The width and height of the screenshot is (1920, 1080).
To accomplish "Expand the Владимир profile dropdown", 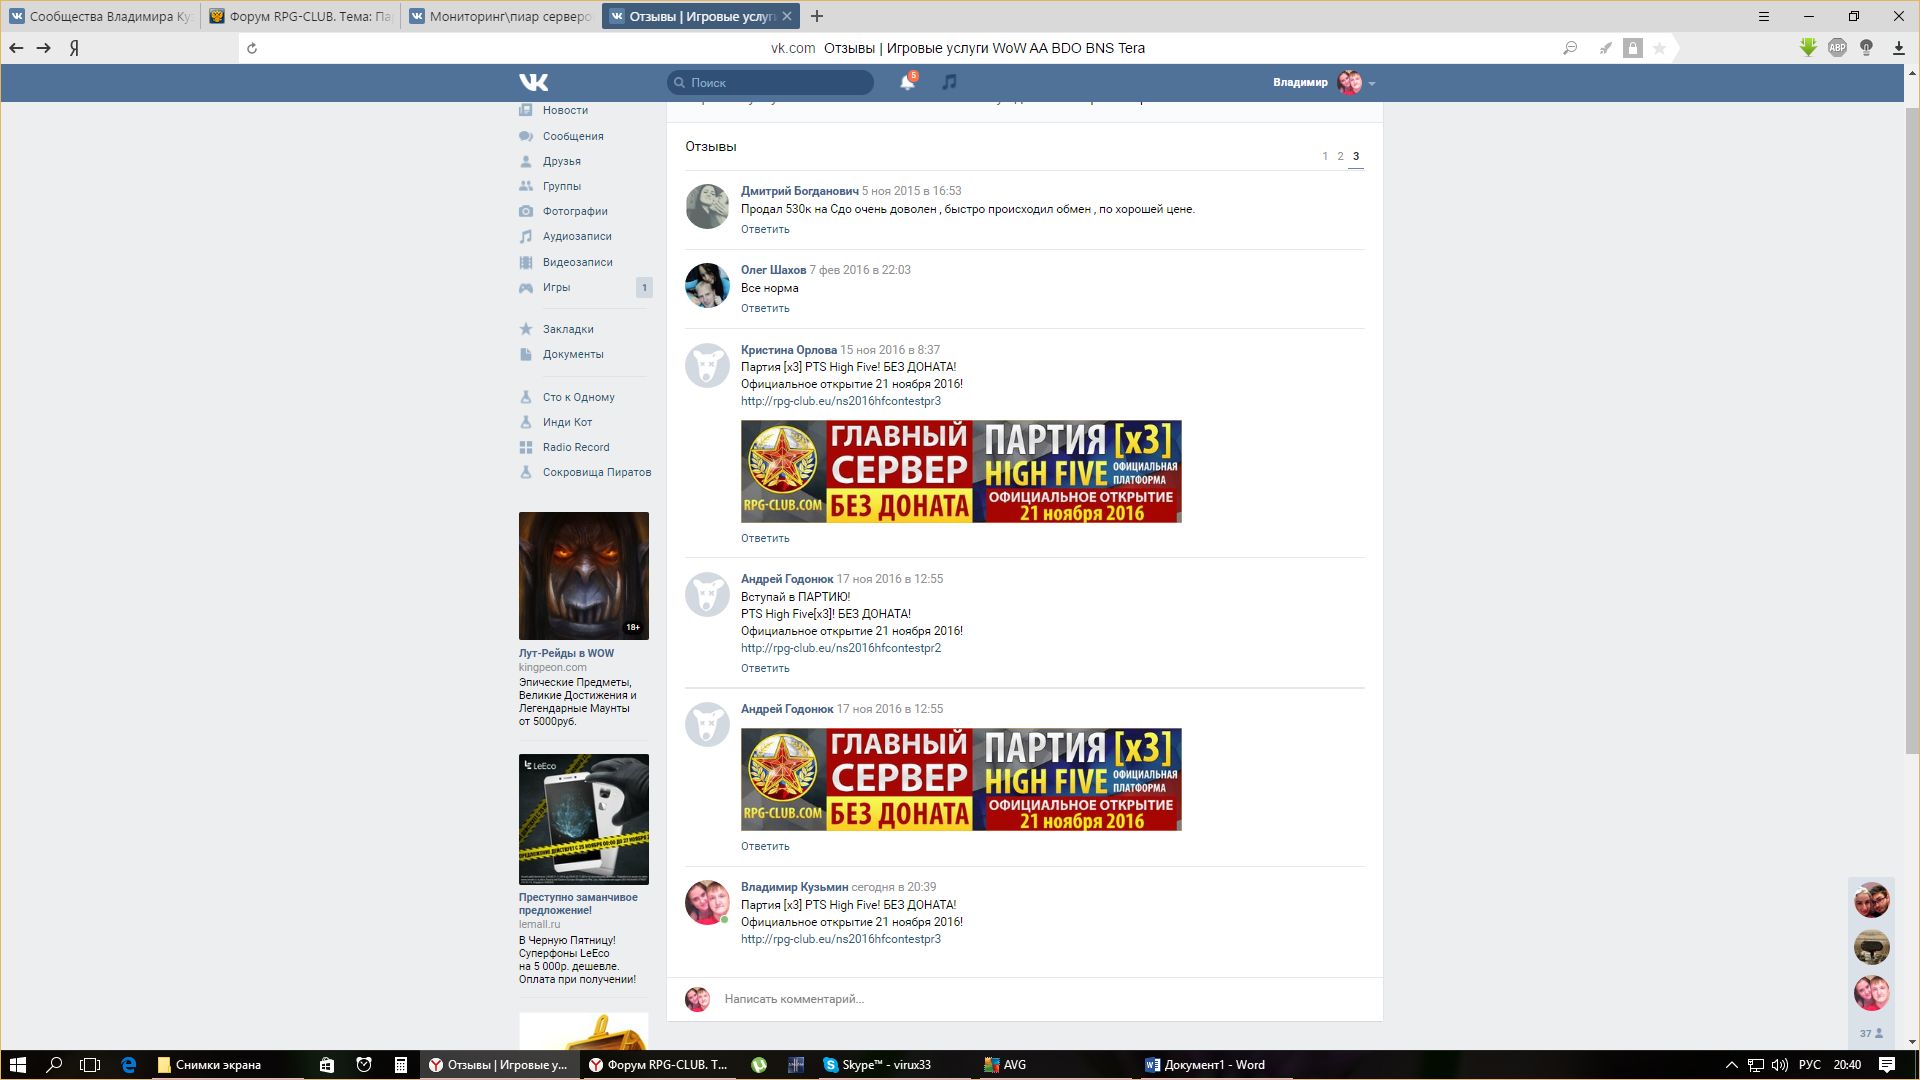I will coord(1372,83).
